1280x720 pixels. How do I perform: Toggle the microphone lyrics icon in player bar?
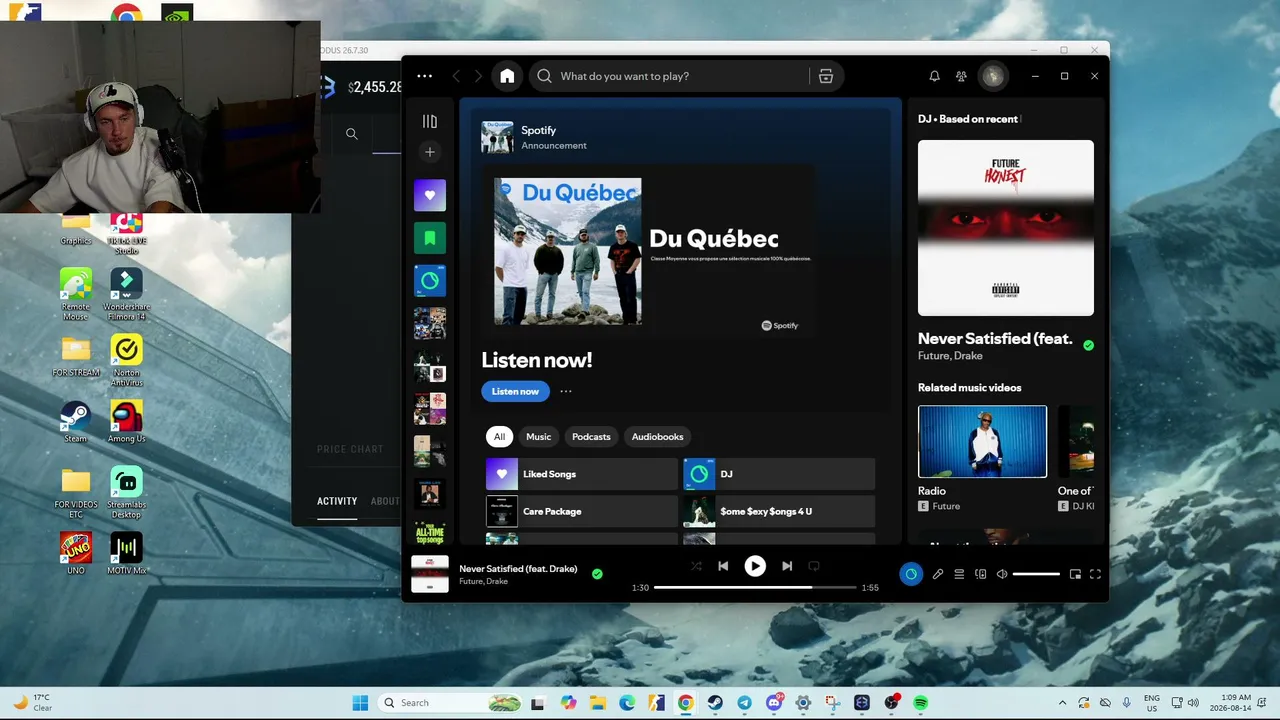point(938,574)
